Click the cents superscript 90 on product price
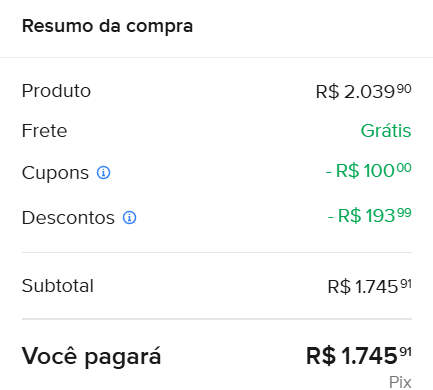The image size is (433, 390). (x=404, y=89)
